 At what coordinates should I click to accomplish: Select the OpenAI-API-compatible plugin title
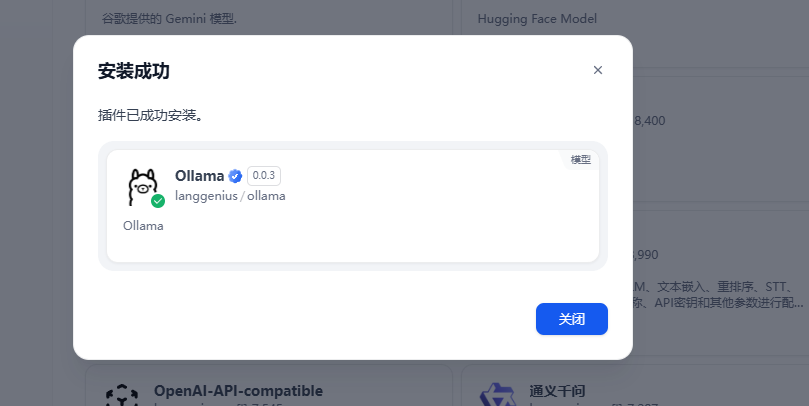(x=238, y=391)
